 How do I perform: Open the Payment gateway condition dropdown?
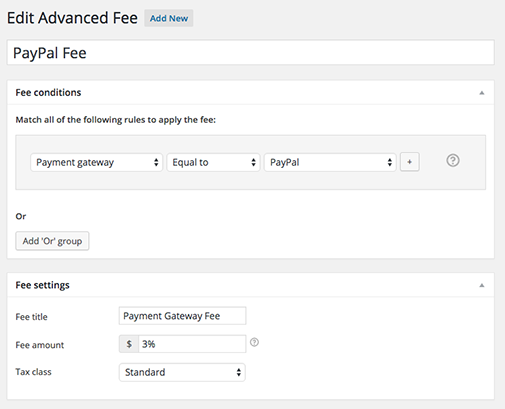pos(97,162)
